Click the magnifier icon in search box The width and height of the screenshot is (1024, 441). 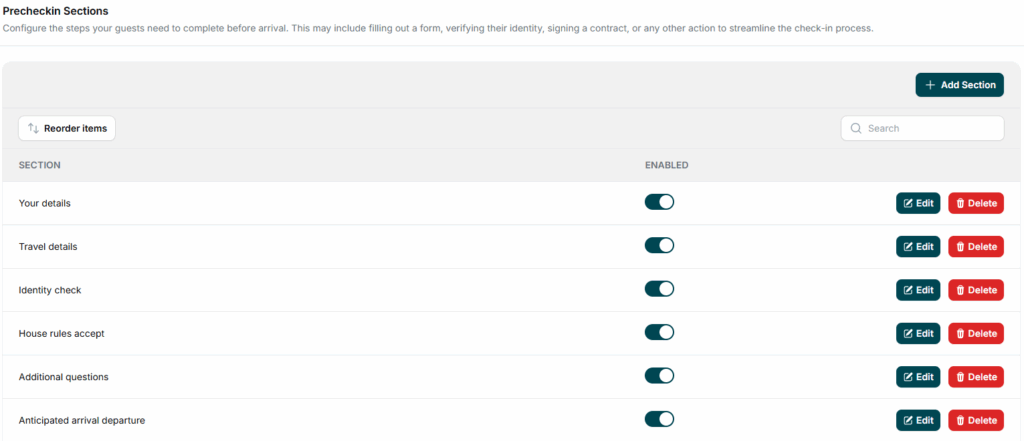click(856, 128)
